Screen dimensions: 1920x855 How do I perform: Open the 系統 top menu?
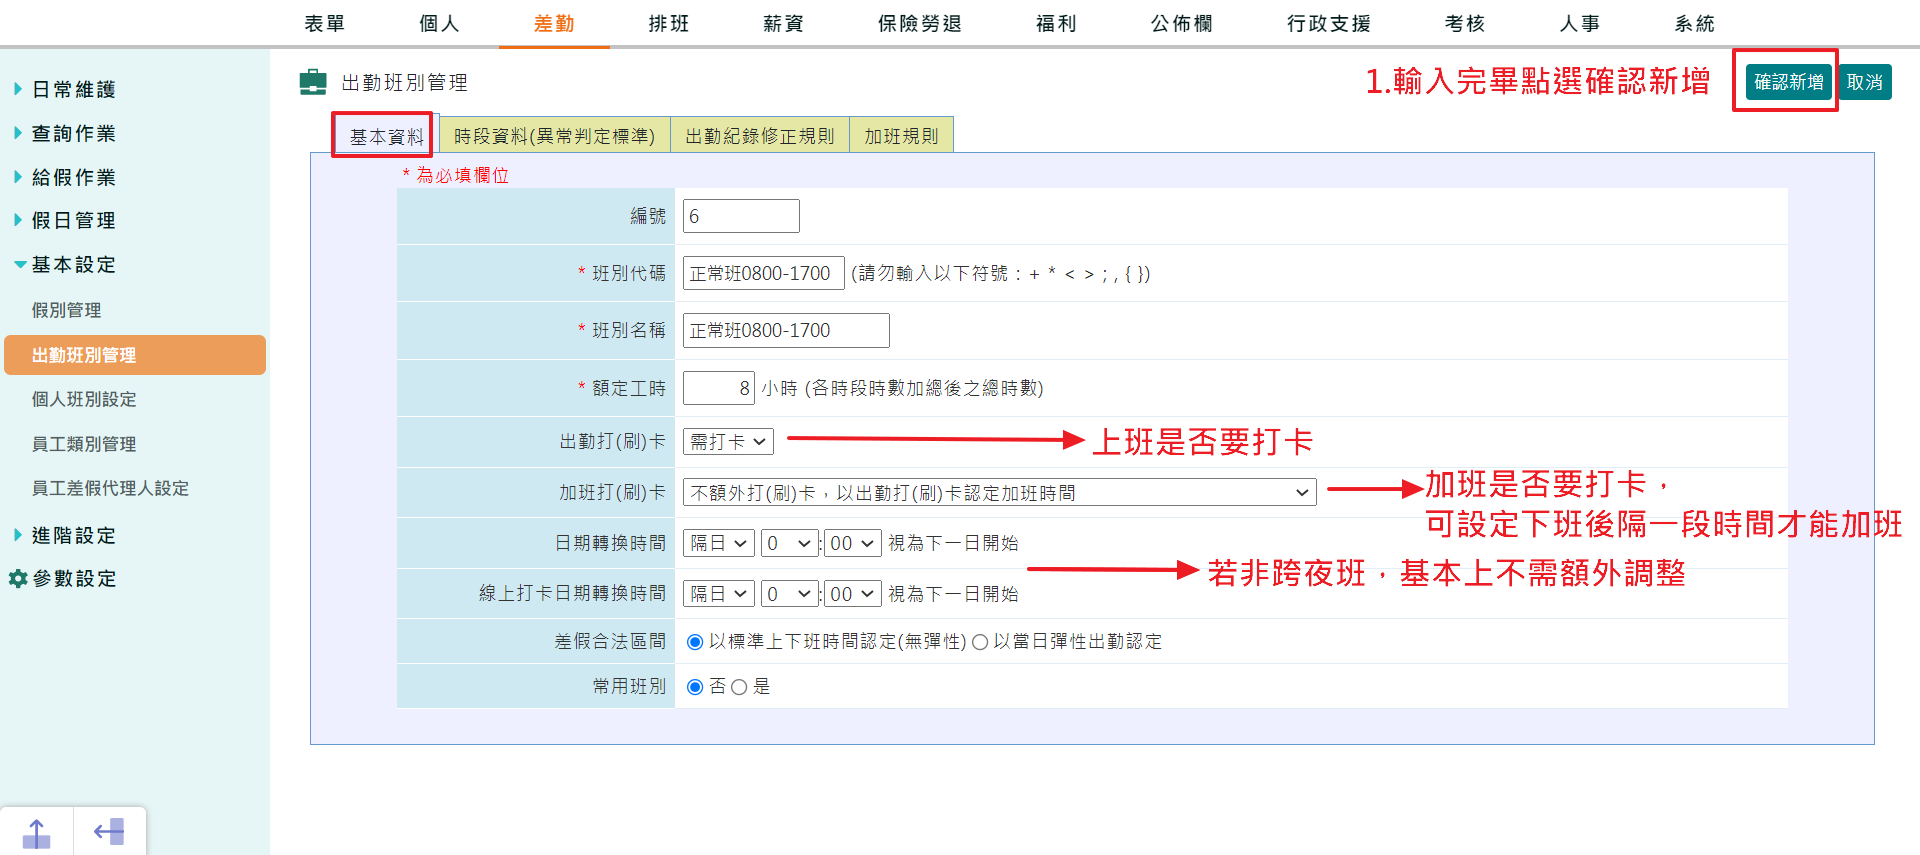[x=1695, y=23]
